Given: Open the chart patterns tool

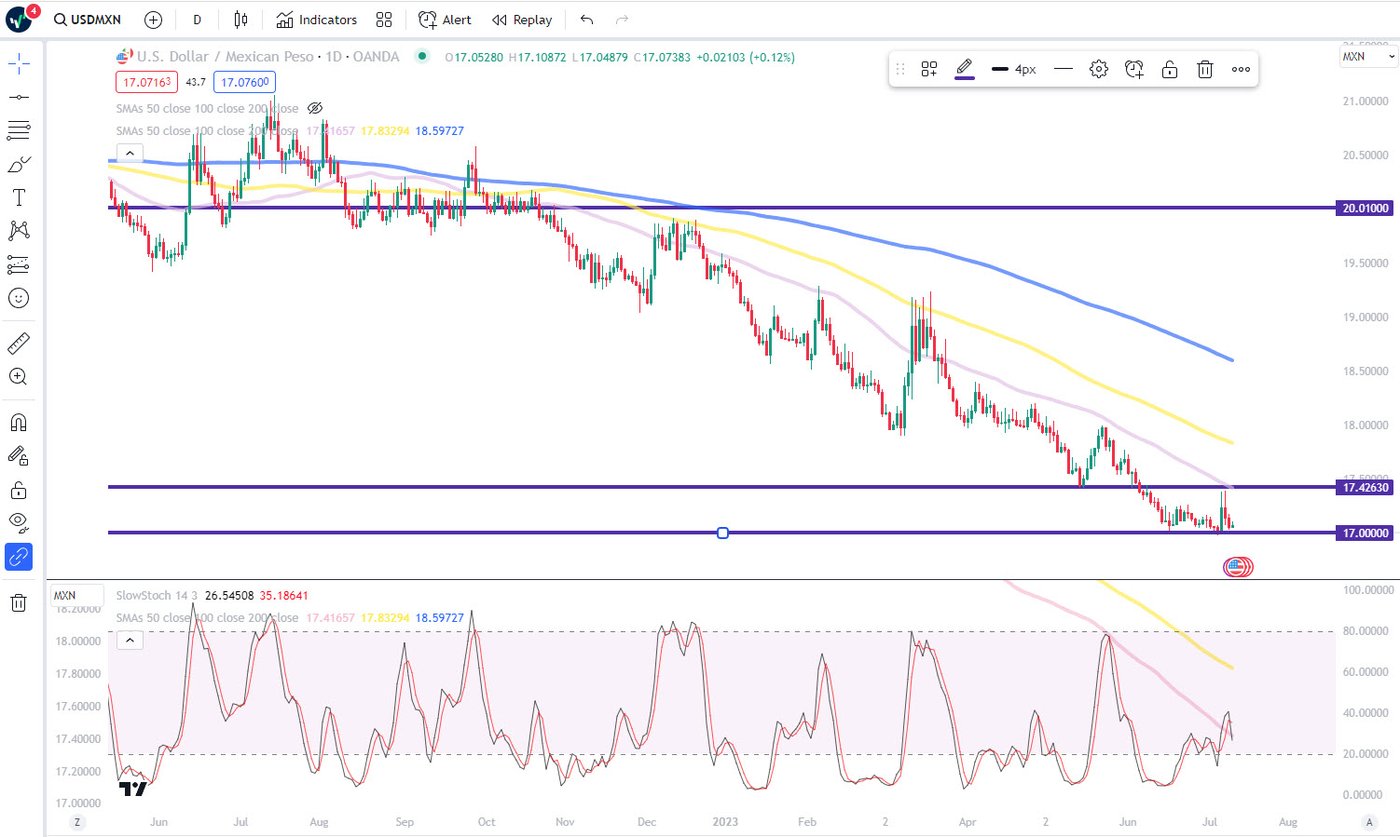Looking at the screenshot, I should tap(18, 231).
